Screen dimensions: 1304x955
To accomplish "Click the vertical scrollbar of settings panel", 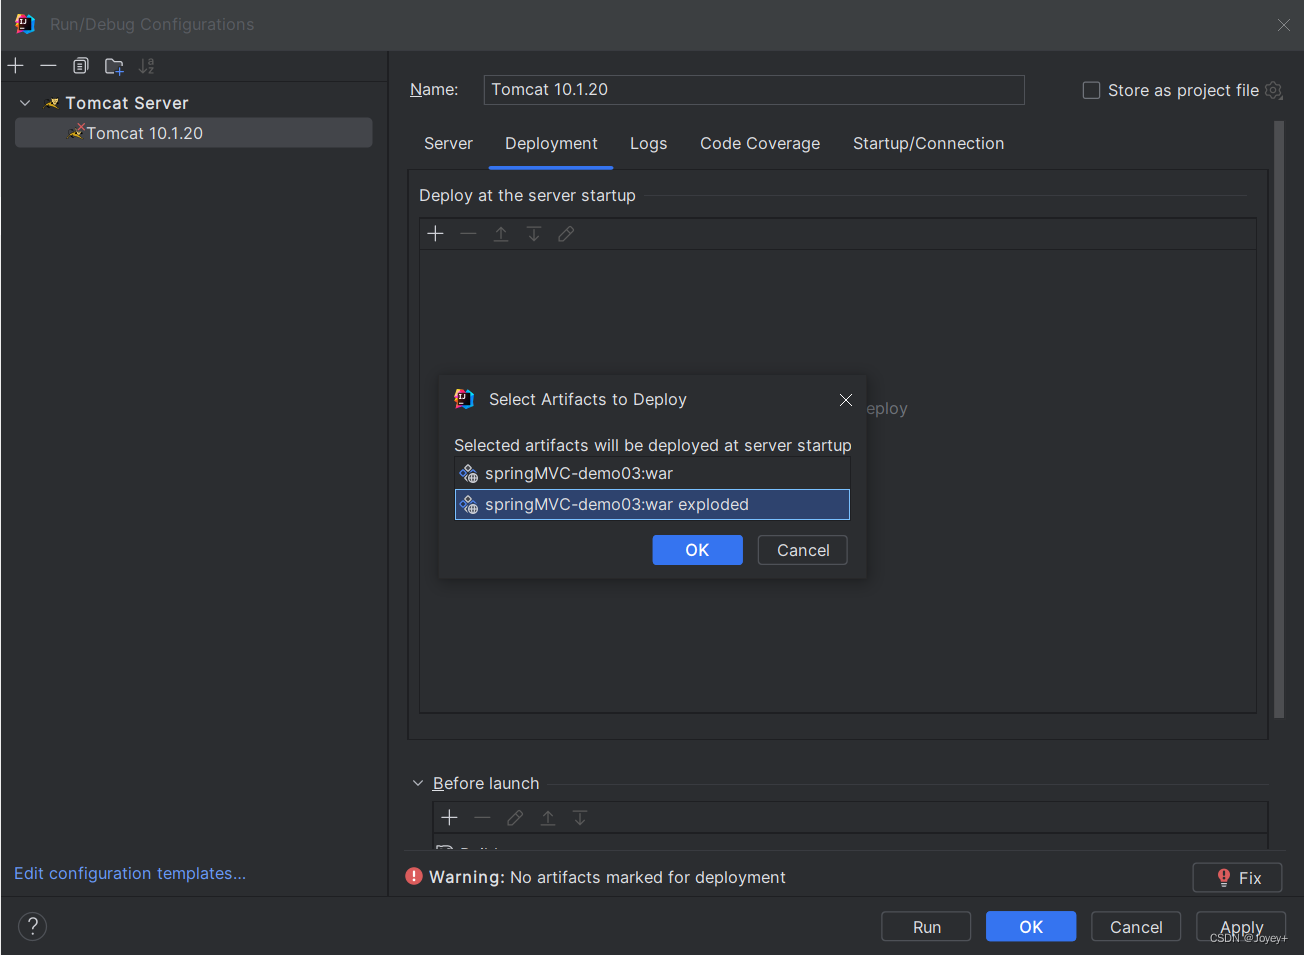I will [1279, 420].
